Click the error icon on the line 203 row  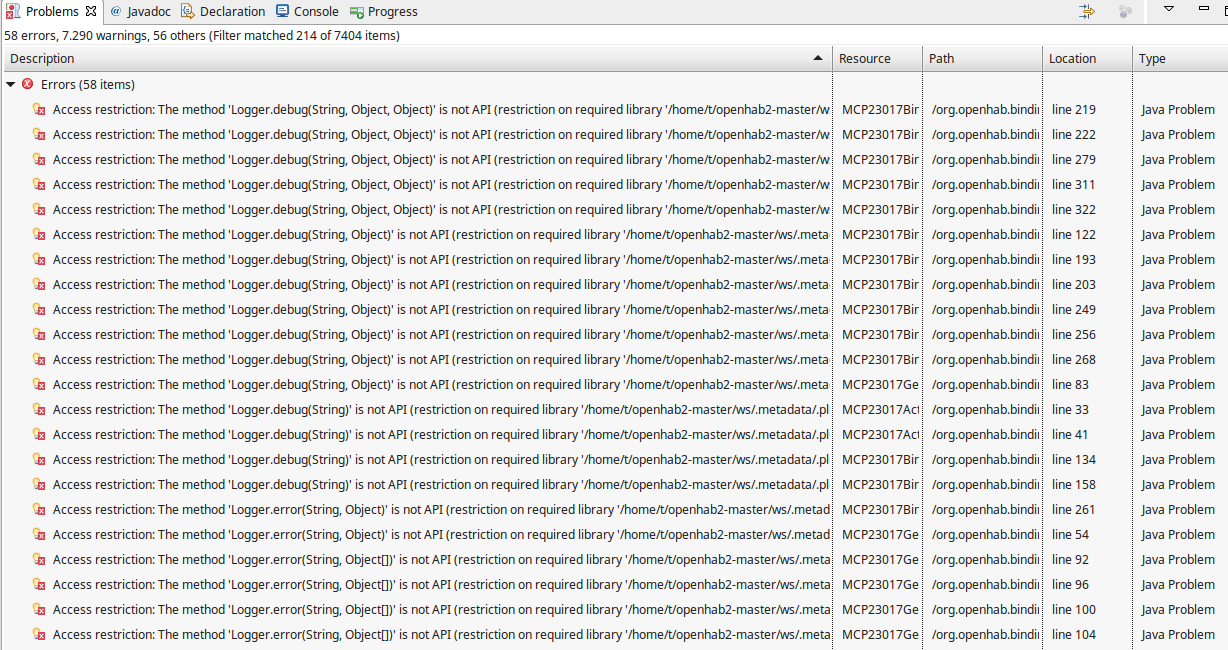coord(39,284)
